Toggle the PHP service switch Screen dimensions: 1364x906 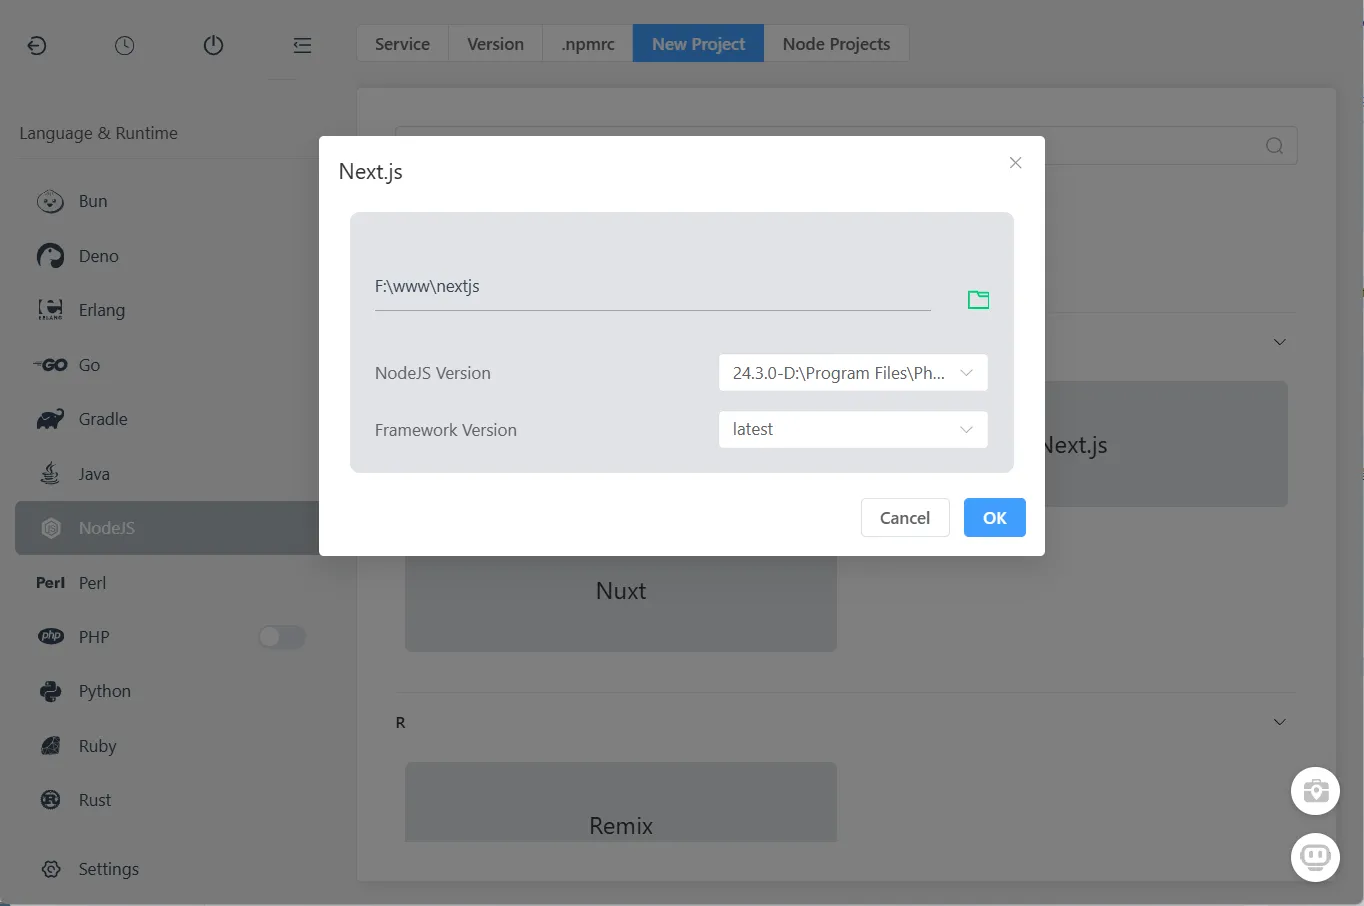[x=281, y=637]
